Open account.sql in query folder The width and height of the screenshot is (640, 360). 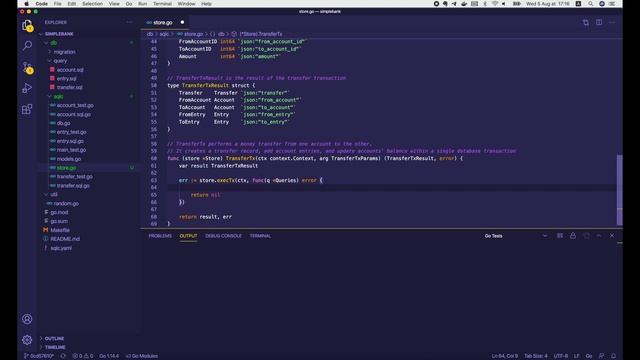click(x=88, y=70)
